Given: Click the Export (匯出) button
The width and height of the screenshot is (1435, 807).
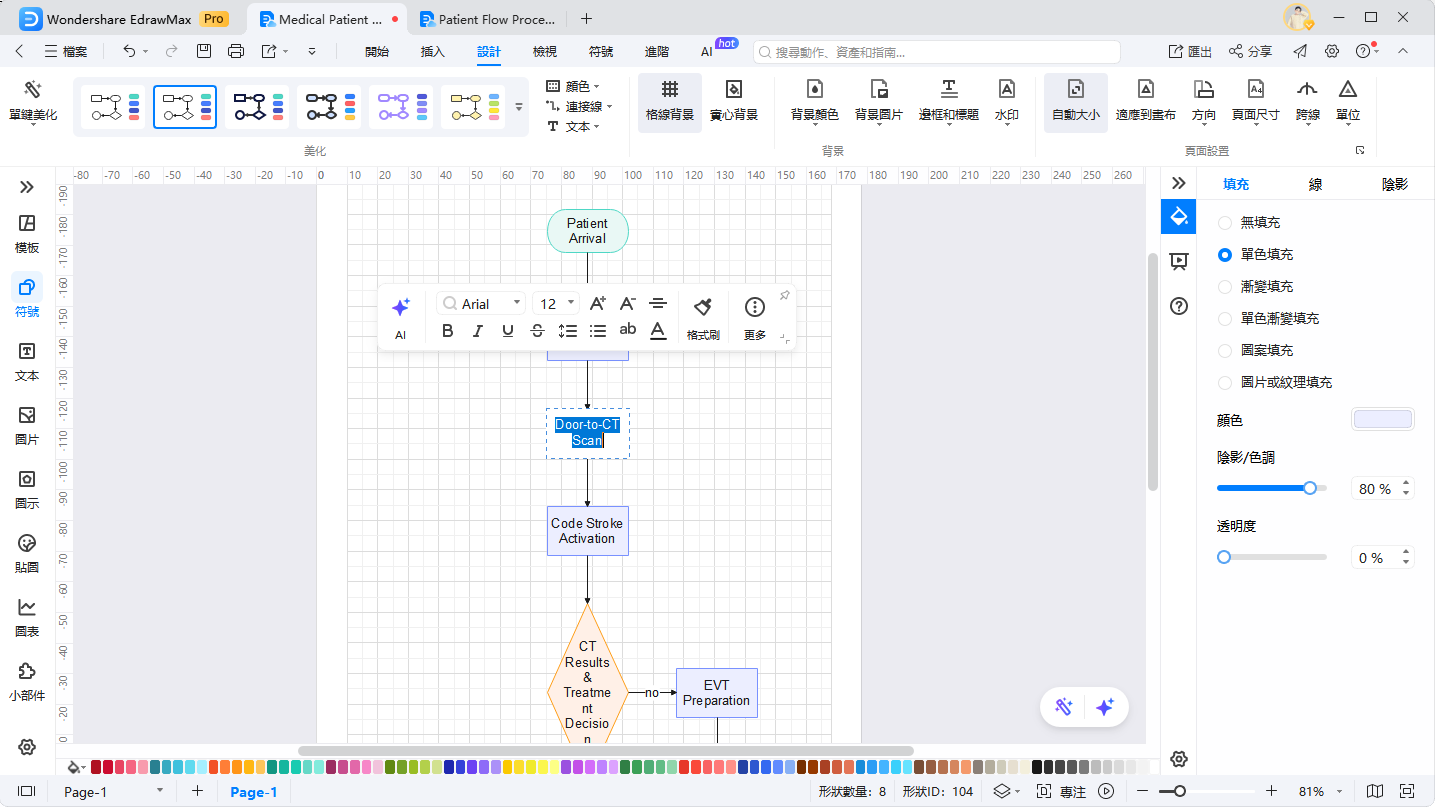Looking at the screenshot, I should click(x=1190, y=52).
